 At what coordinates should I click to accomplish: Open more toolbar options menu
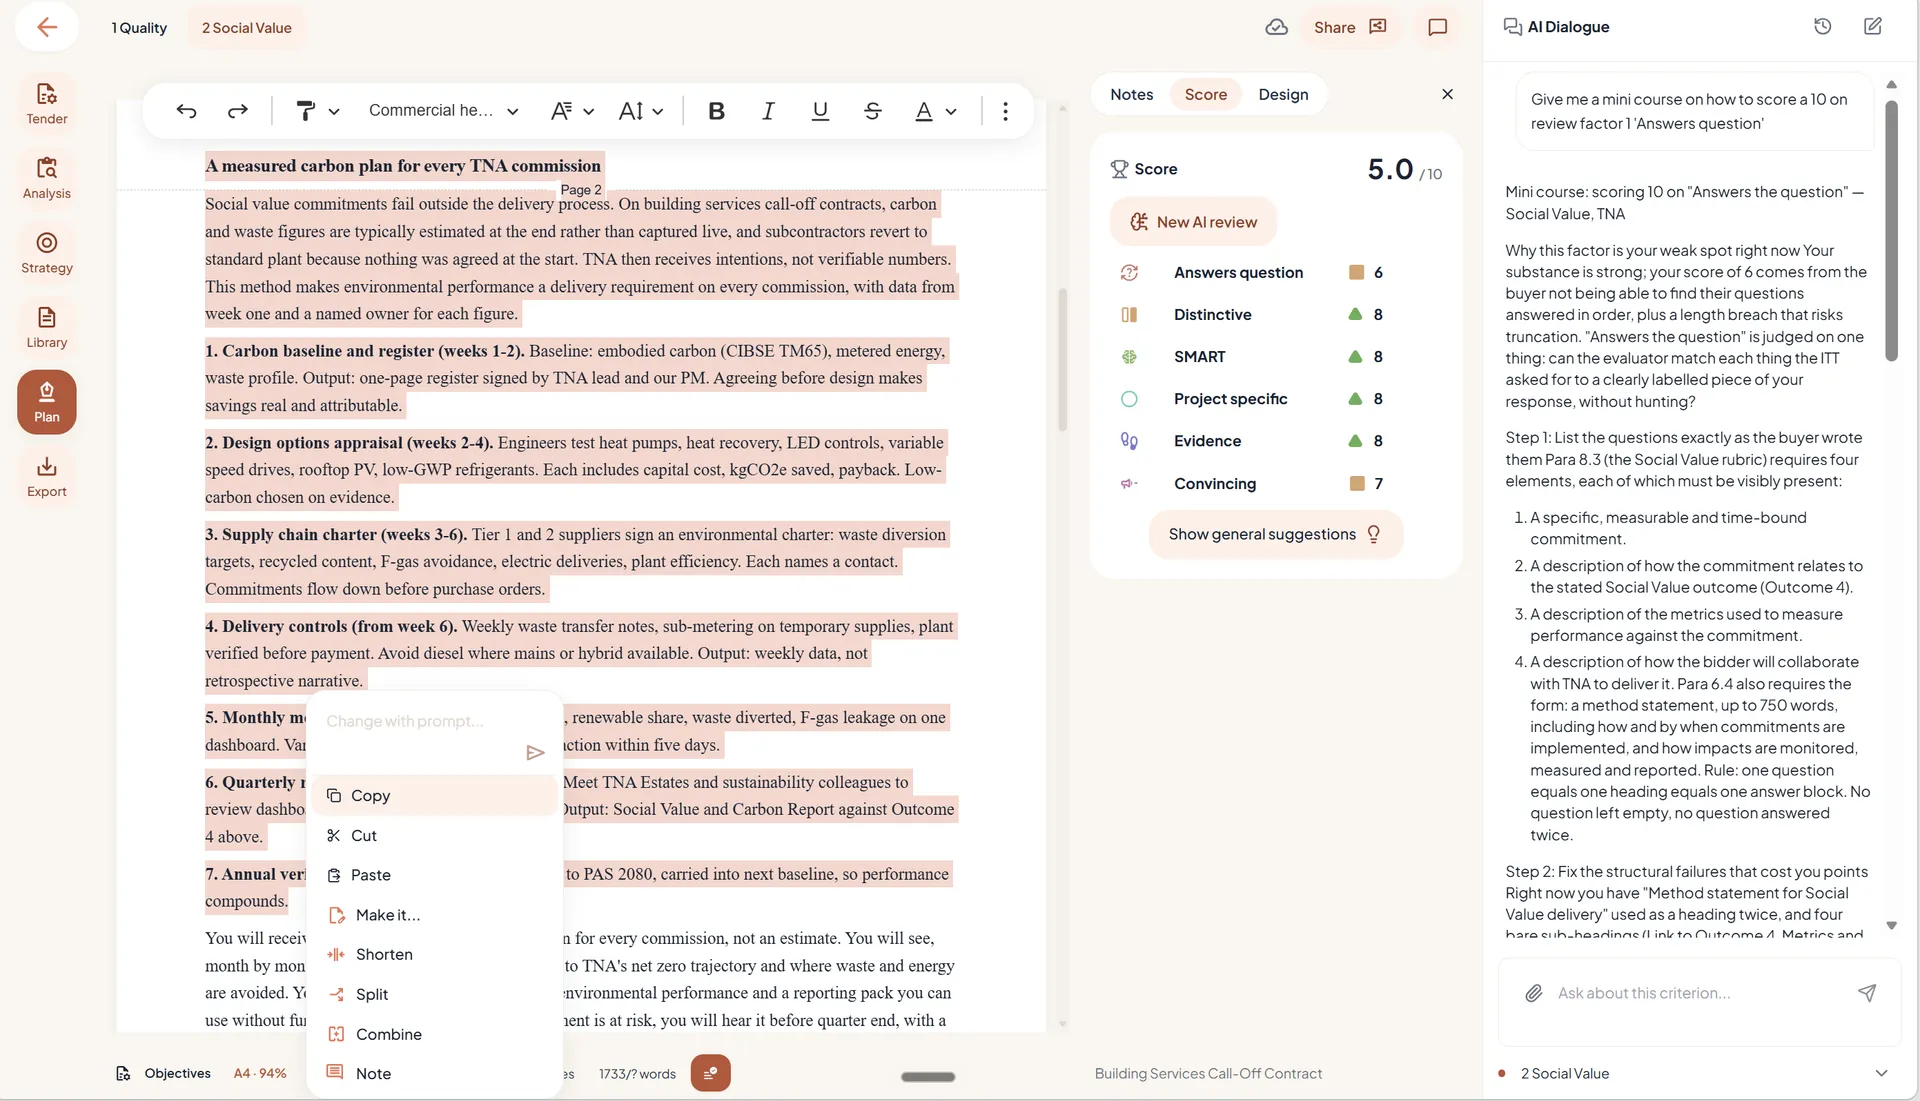click(1005, 111)
